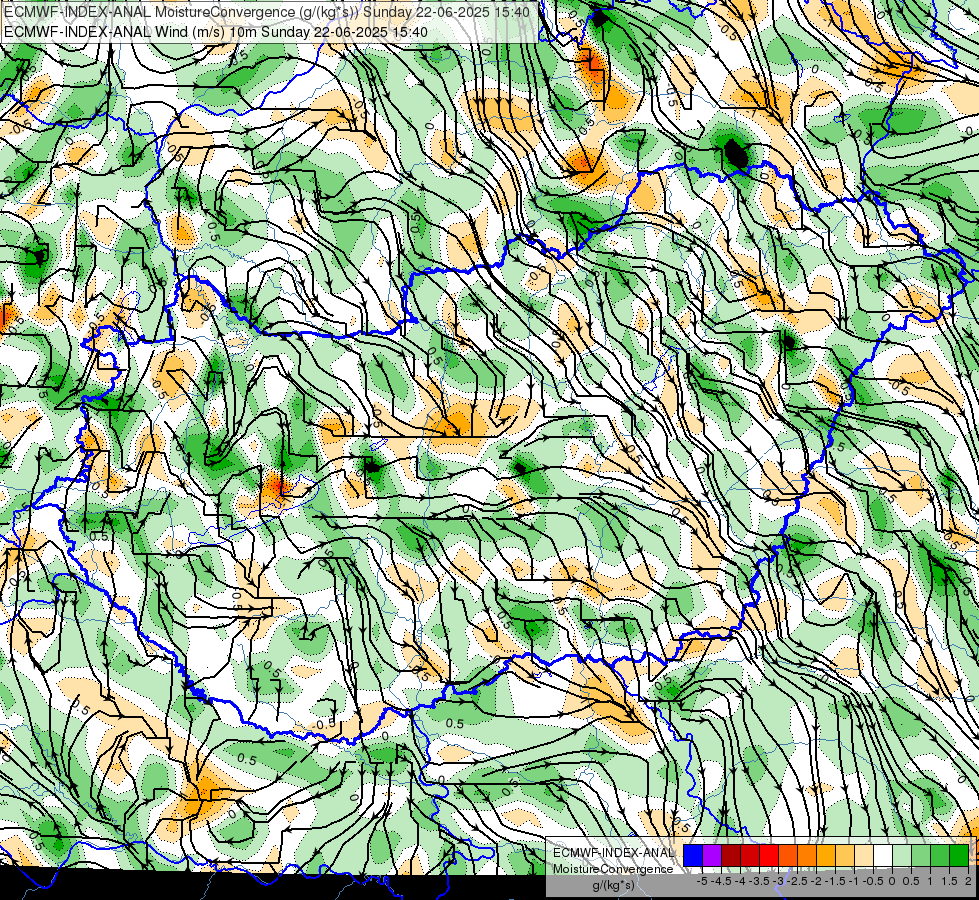This screenshot has width=979, height=900.
Task: Click the -4.5 legend tick label
Action: [x=721, y=881]
